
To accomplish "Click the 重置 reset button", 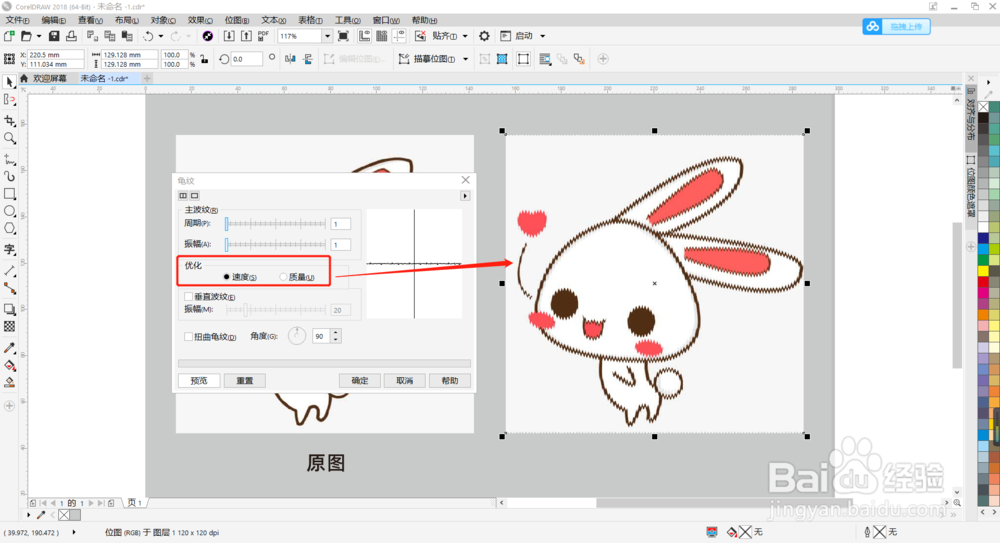I will click(x=245, y=381).
